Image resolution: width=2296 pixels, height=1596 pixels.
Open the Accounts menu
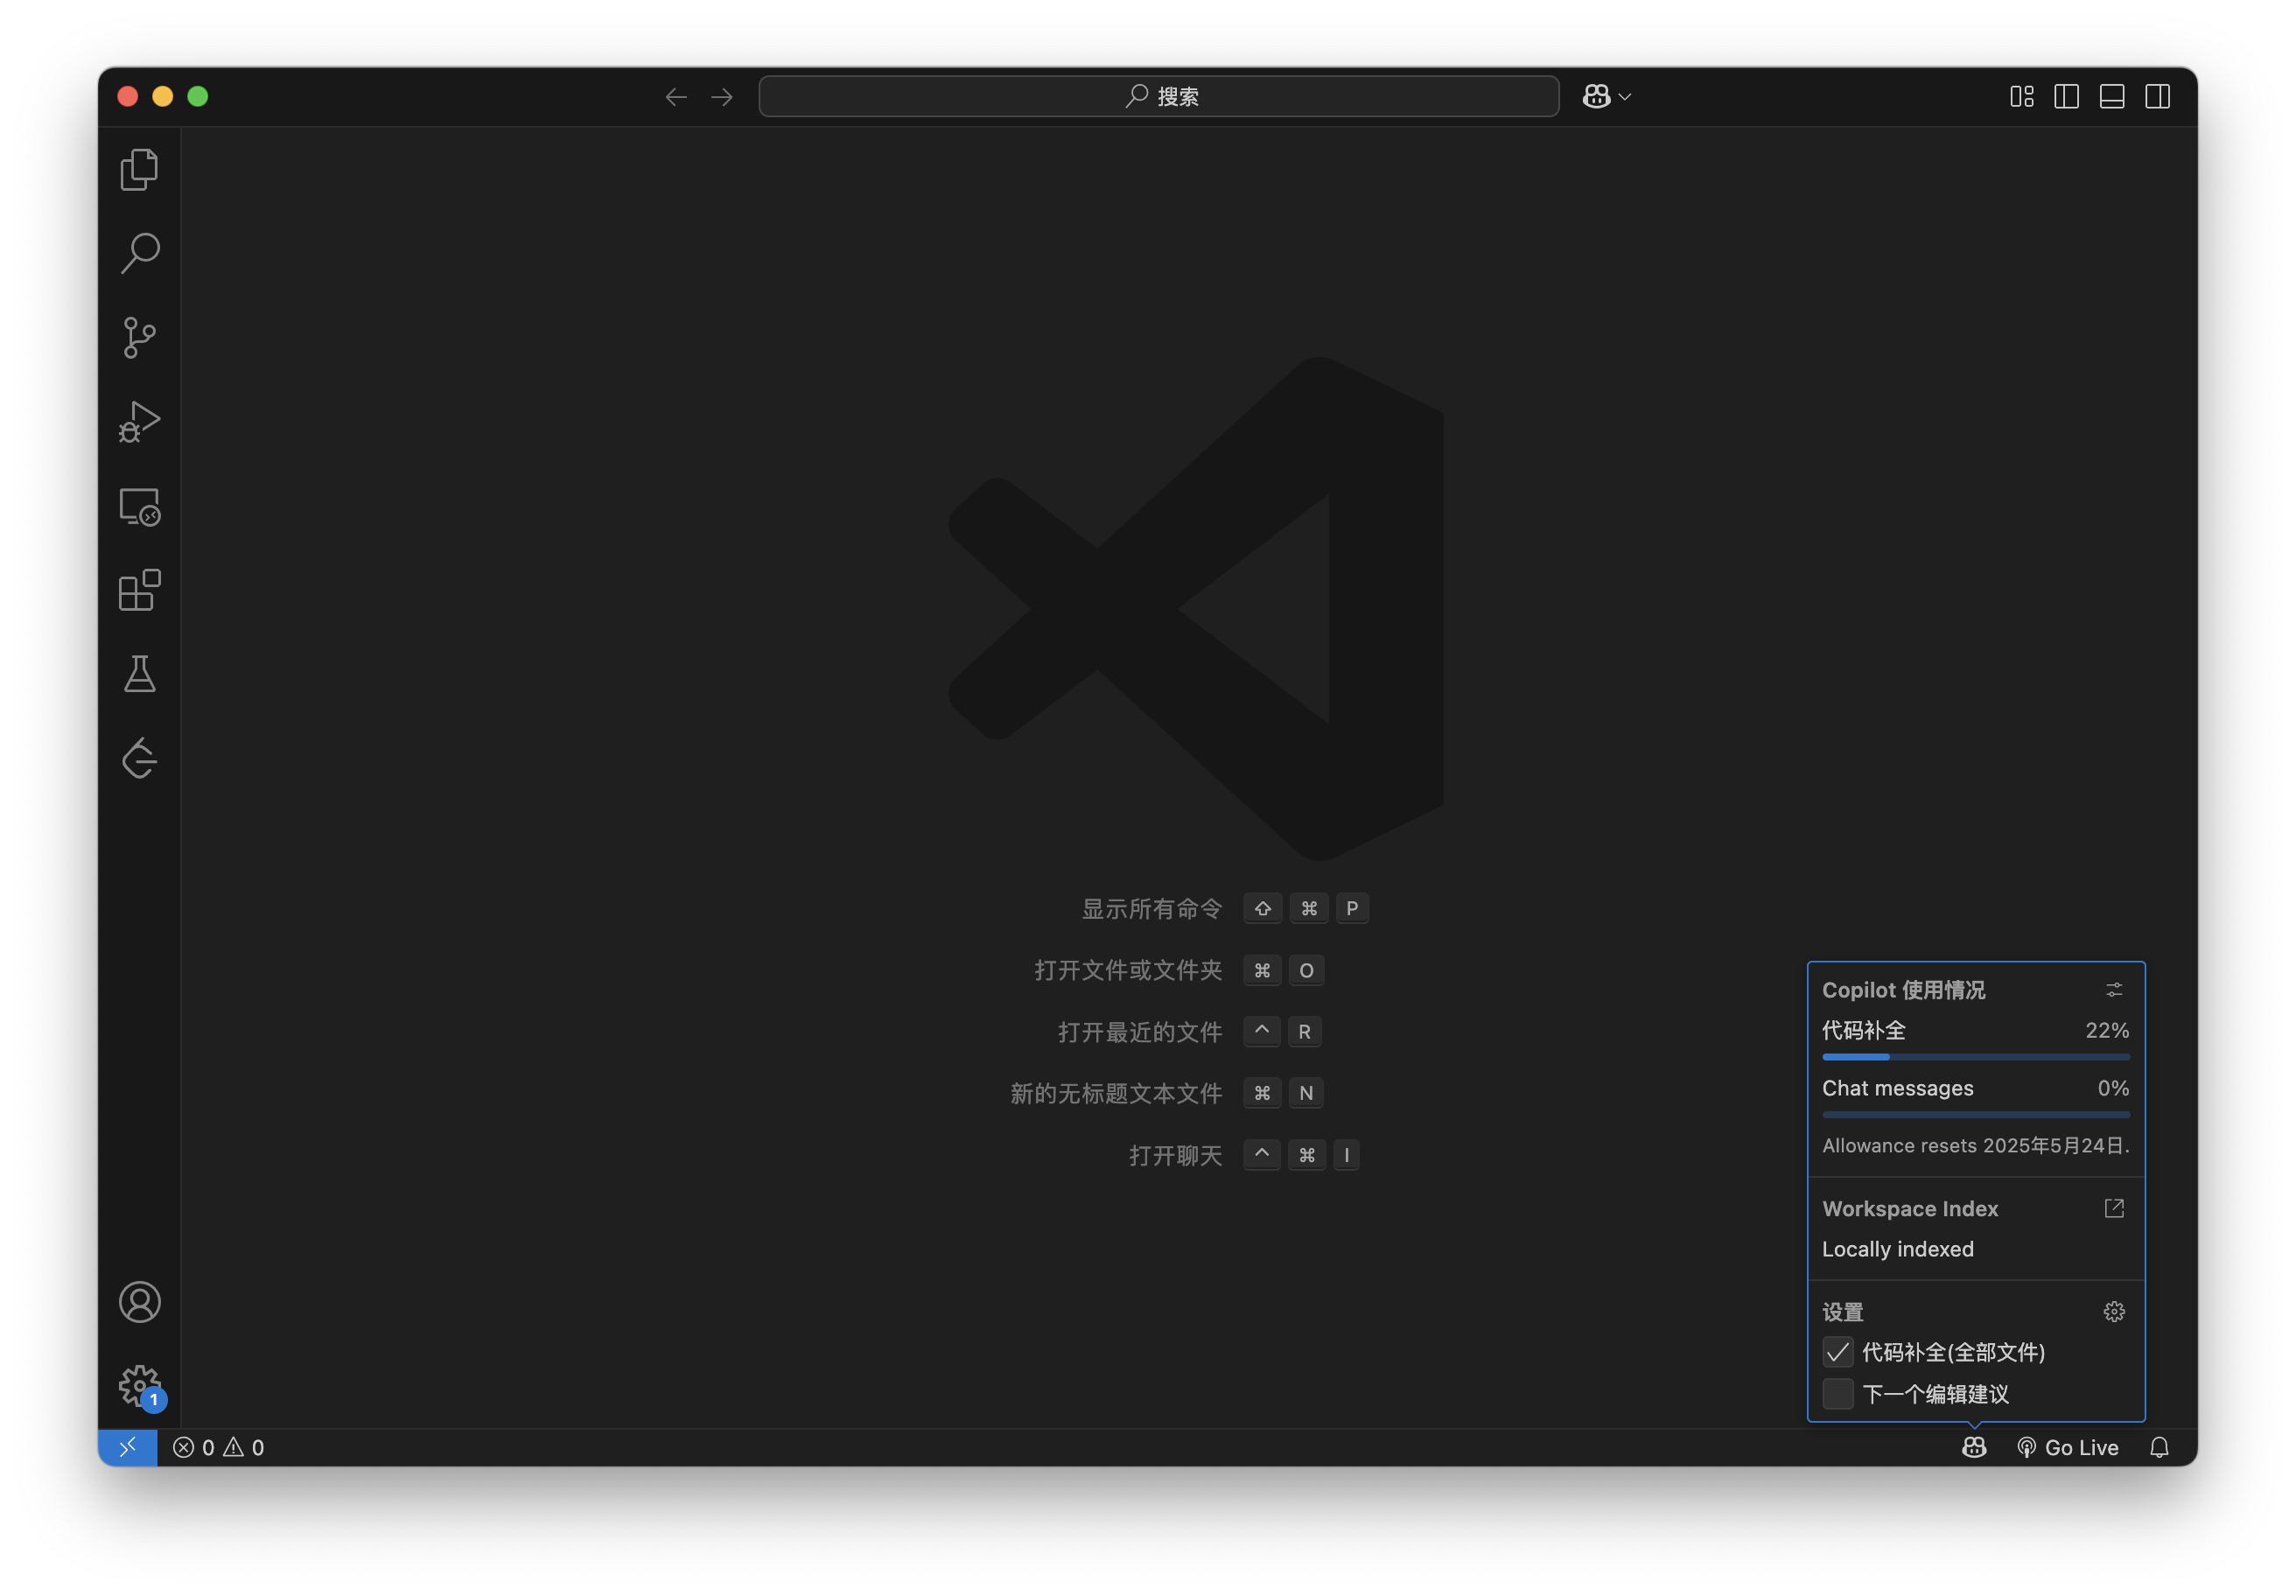point(139,1302)
